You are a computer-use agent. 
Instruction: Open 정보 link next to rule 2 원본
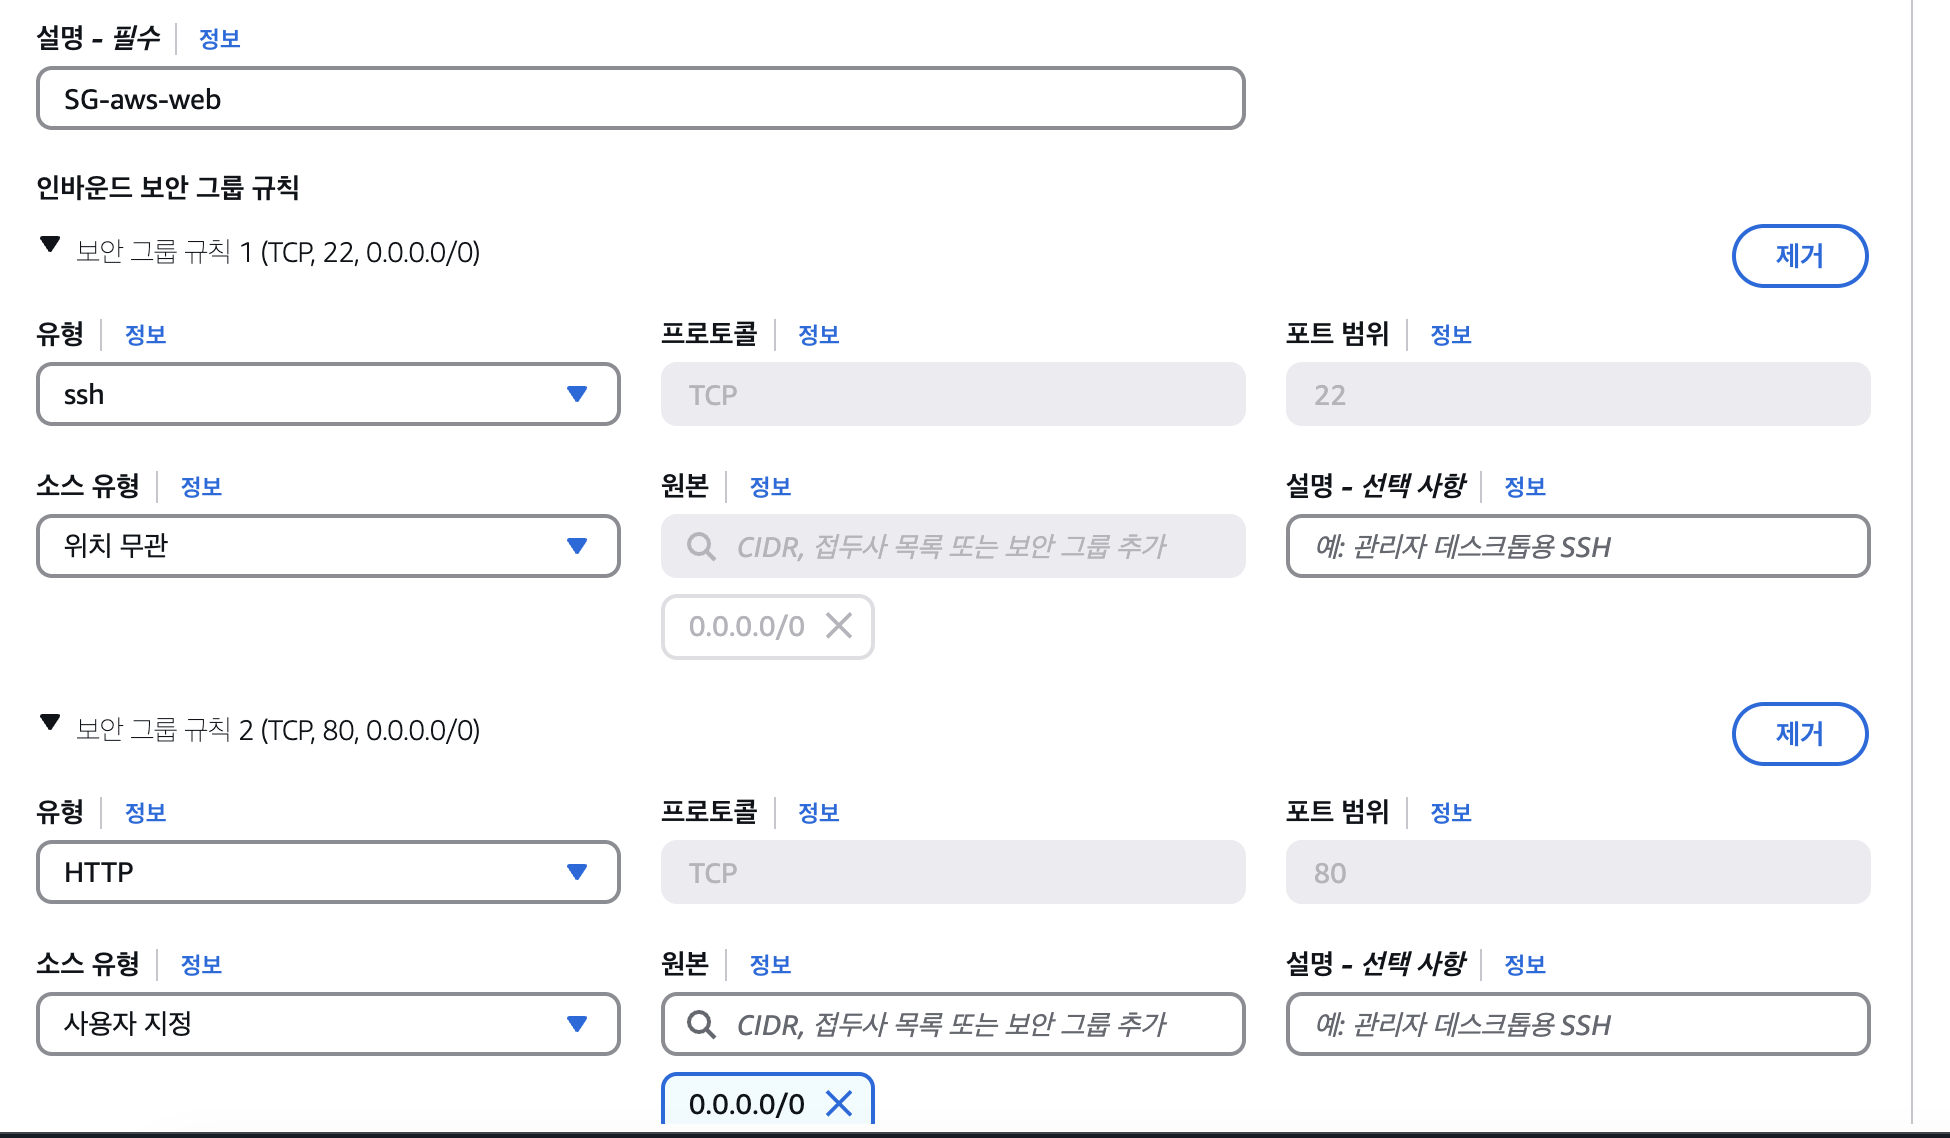coord(770,965)
